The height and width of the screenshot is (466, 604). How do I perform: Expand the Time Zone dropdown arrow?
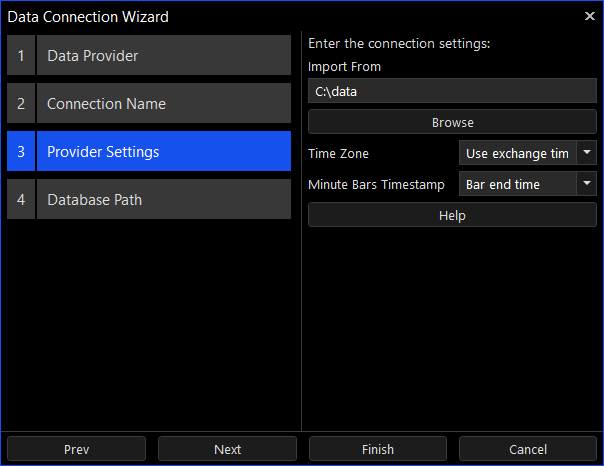[587, 153]
